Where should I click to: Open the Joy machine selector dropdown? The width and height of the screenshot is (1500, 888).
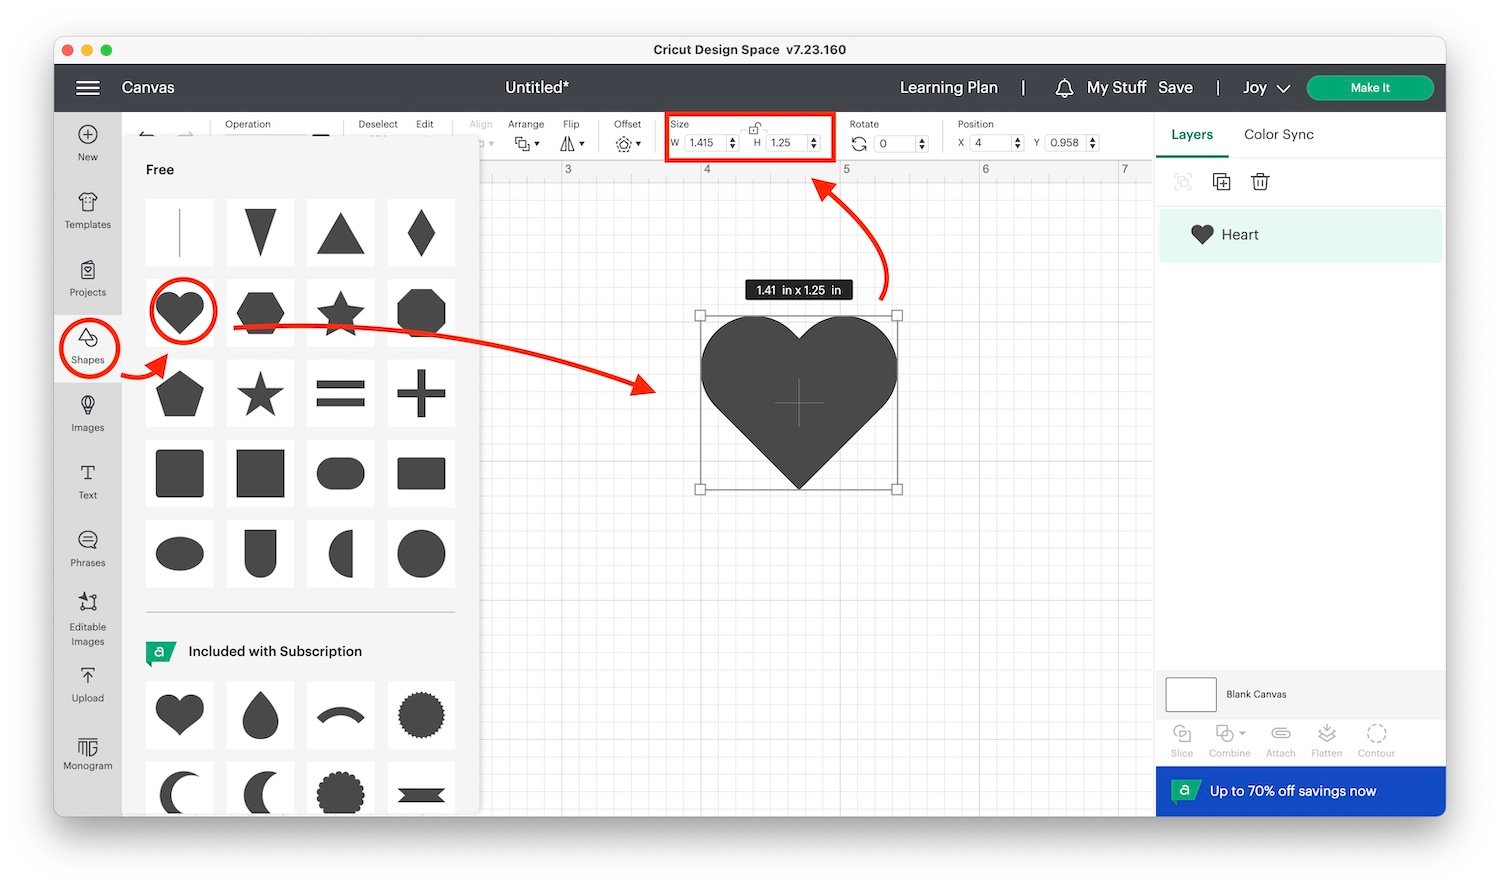pyautogui.click(x=1266, y=88)
